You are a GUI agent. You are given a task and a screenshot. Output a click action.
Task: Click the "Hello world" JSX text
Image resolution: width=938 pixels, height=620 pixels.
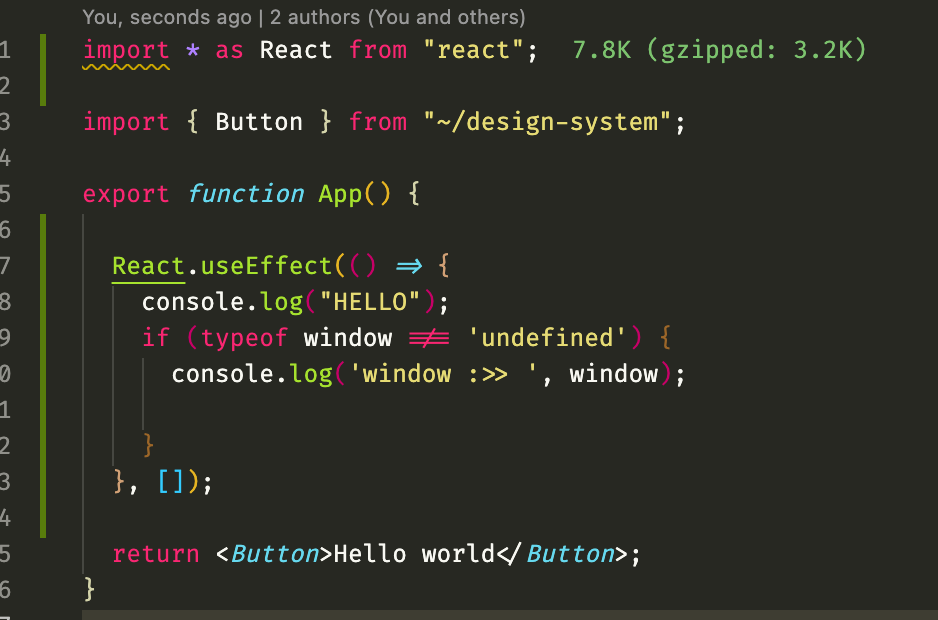(x=414, y=554)
